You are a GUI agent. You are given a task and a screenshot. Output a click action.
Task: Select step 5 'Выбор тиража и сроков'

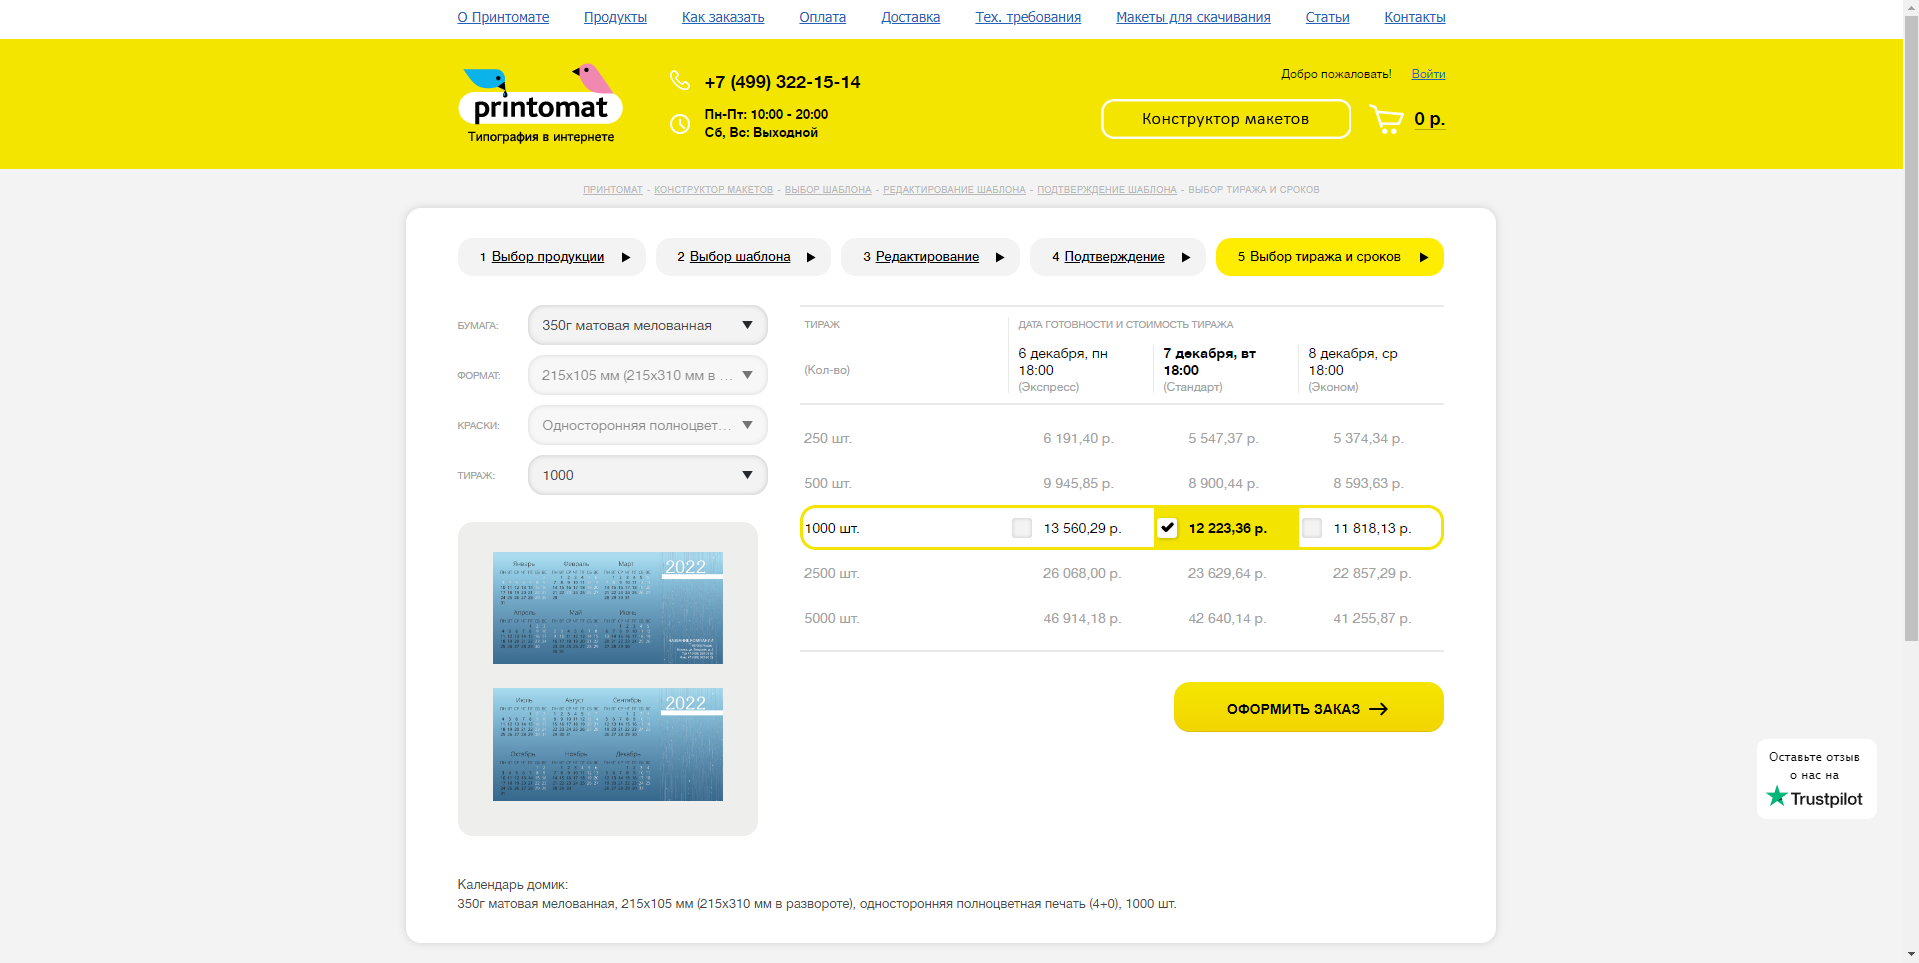1329,257
